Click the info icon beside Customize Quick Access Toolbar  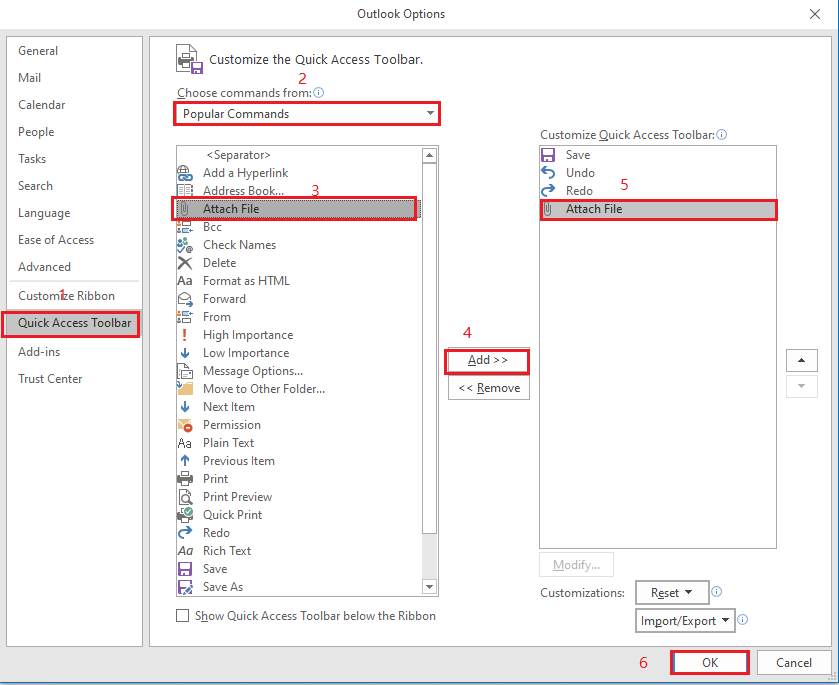pos(721,134)
